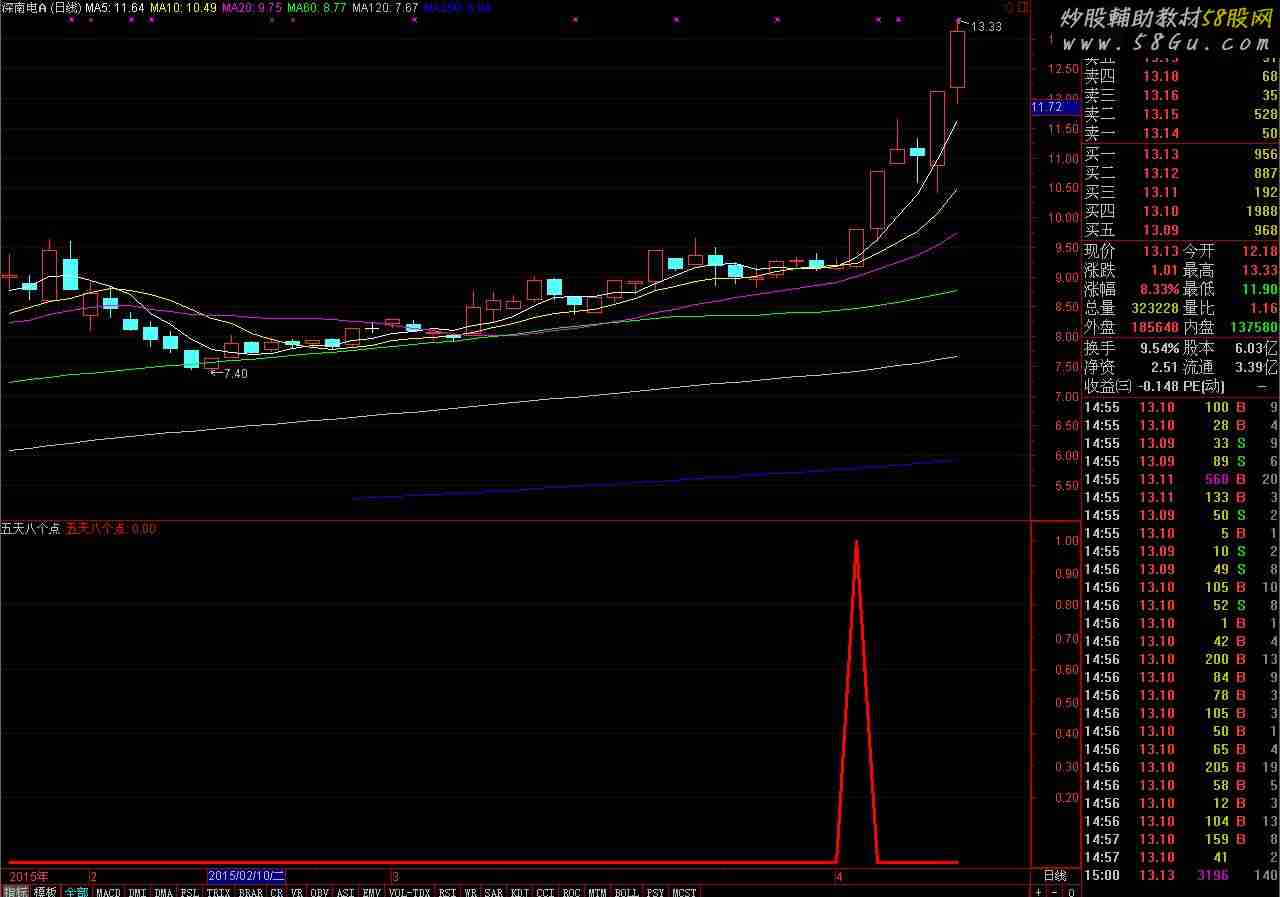The width and height of the screenshot is (1280, 897).
Task: Select the ASI indicator tab
Action: (x=346, y=891)
